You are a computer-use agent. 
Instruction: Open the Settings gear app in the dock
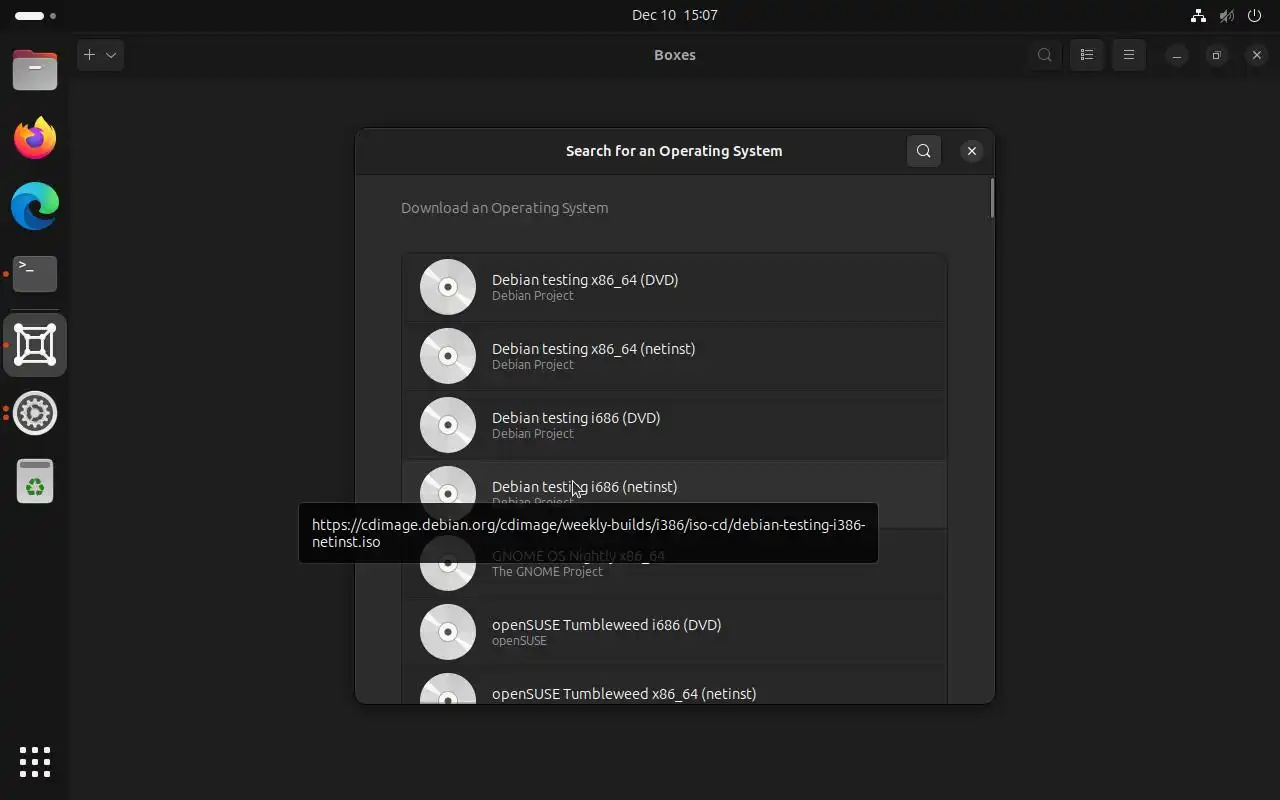pyautogui.click(x=35, y=413)
